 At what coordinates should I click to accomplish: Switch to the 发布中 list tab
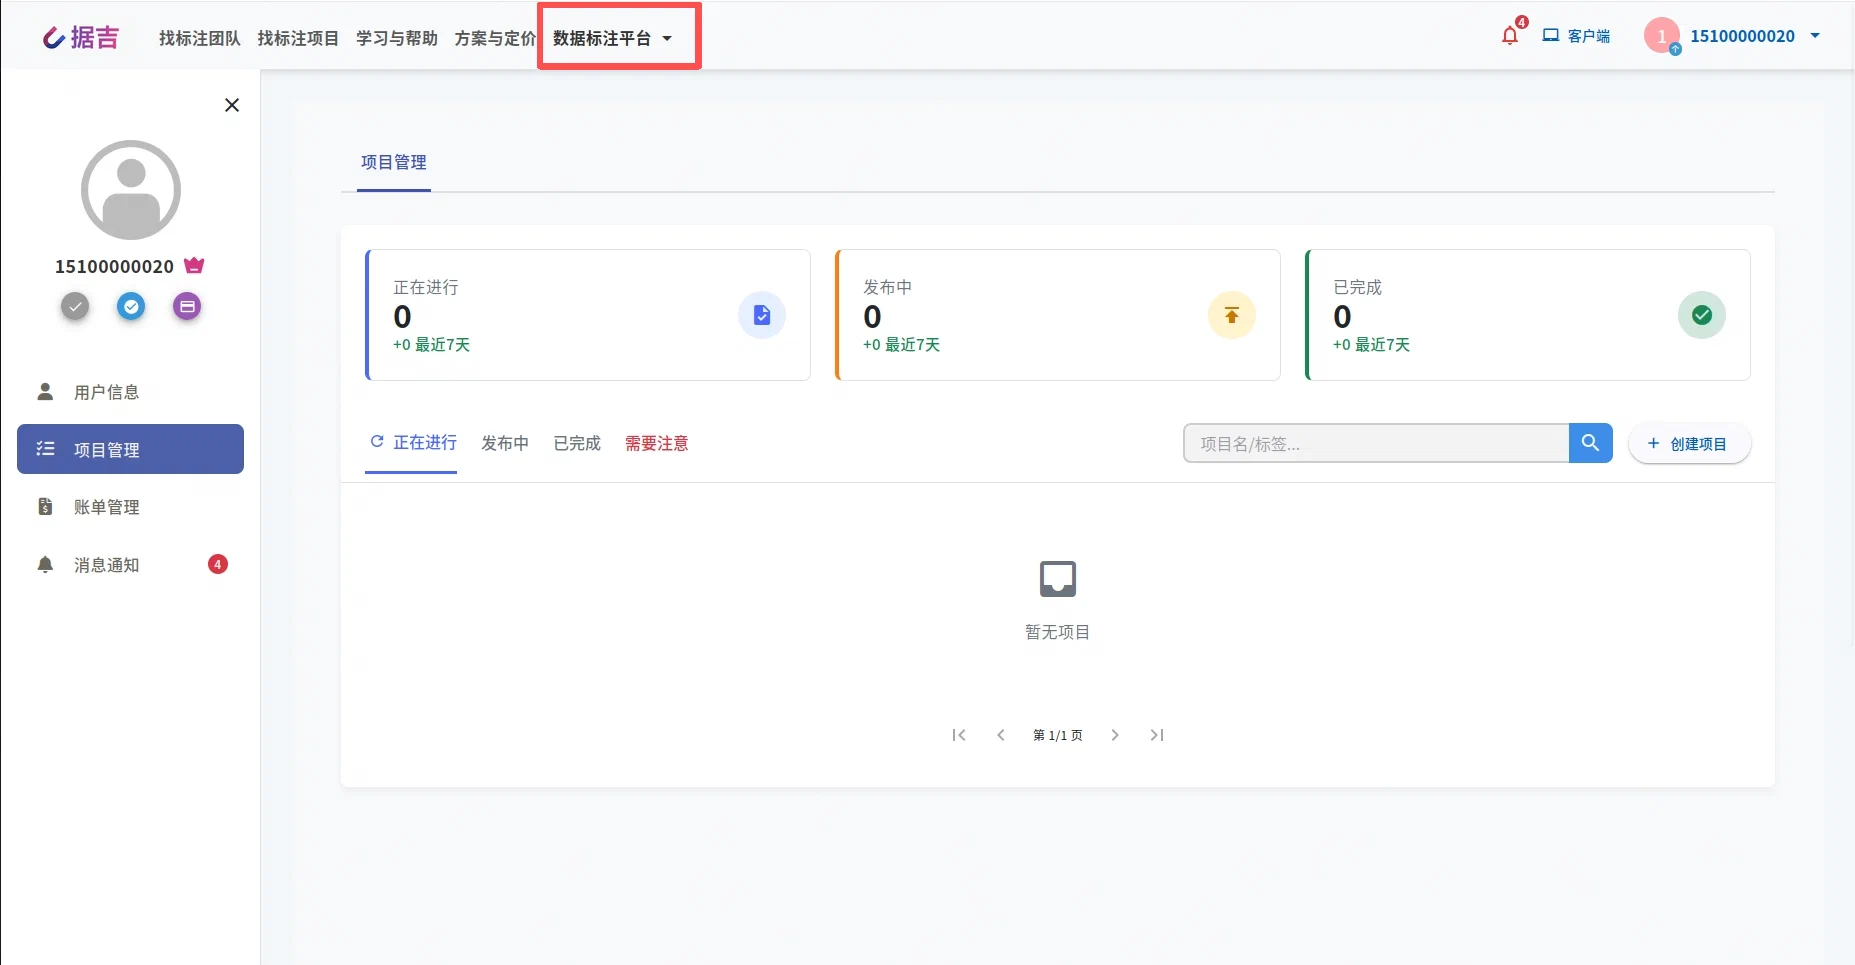[x=505, y=443]
